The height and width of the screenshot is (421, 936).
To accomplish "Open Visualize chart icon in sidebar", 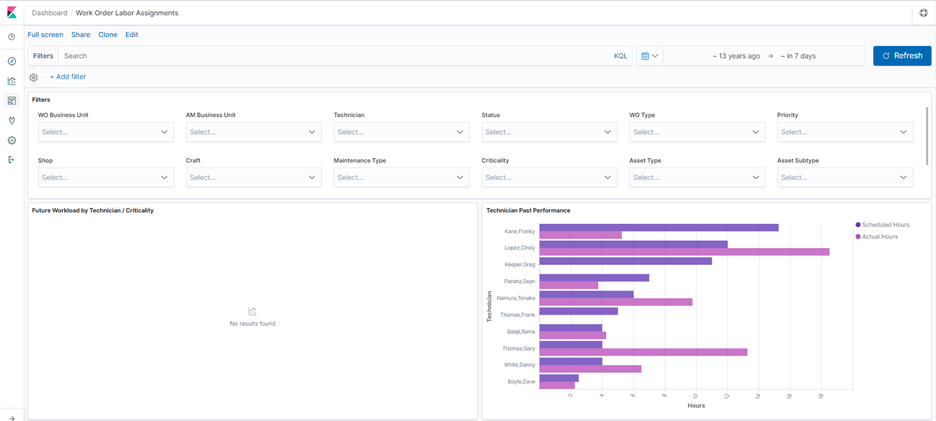I will coord(11,81).
